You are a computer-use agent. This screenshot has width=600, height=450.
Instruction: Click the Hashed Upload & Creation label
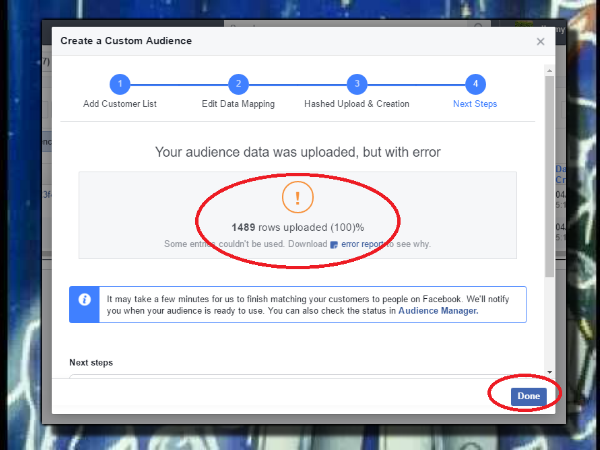click(x=357, y=104)
